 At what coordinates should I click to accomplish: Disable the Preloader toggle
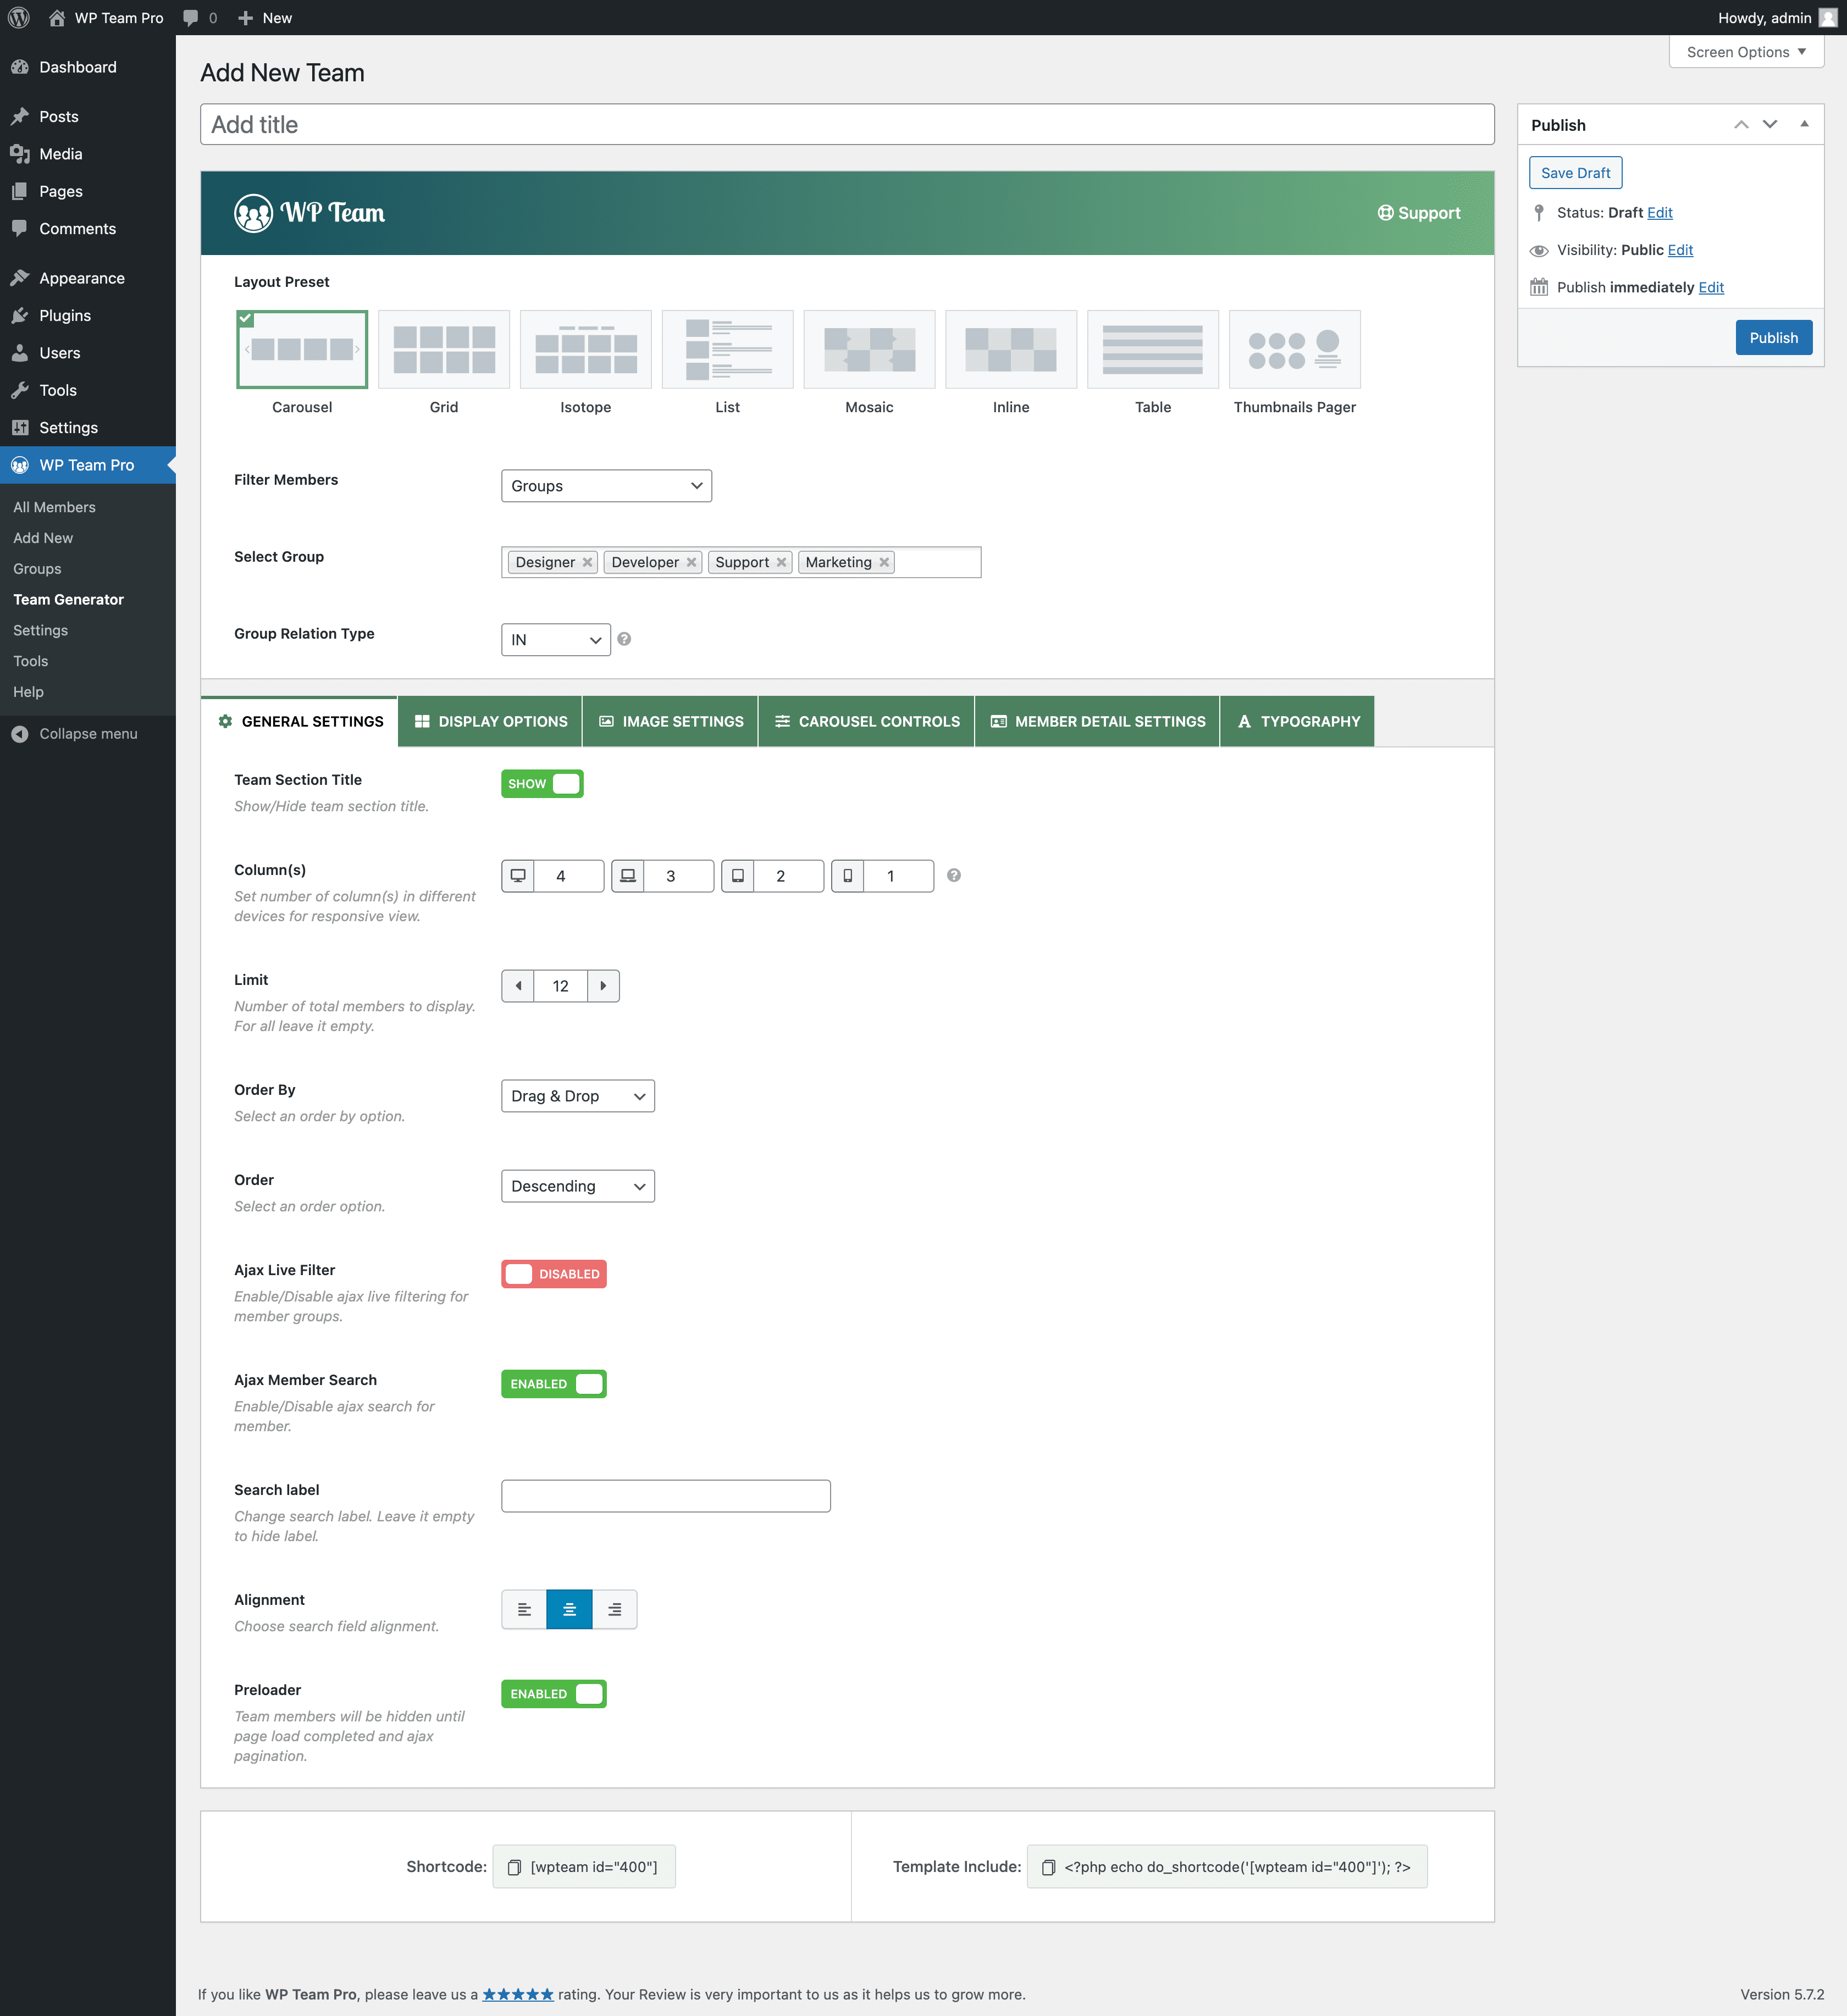pos(553,1694)
